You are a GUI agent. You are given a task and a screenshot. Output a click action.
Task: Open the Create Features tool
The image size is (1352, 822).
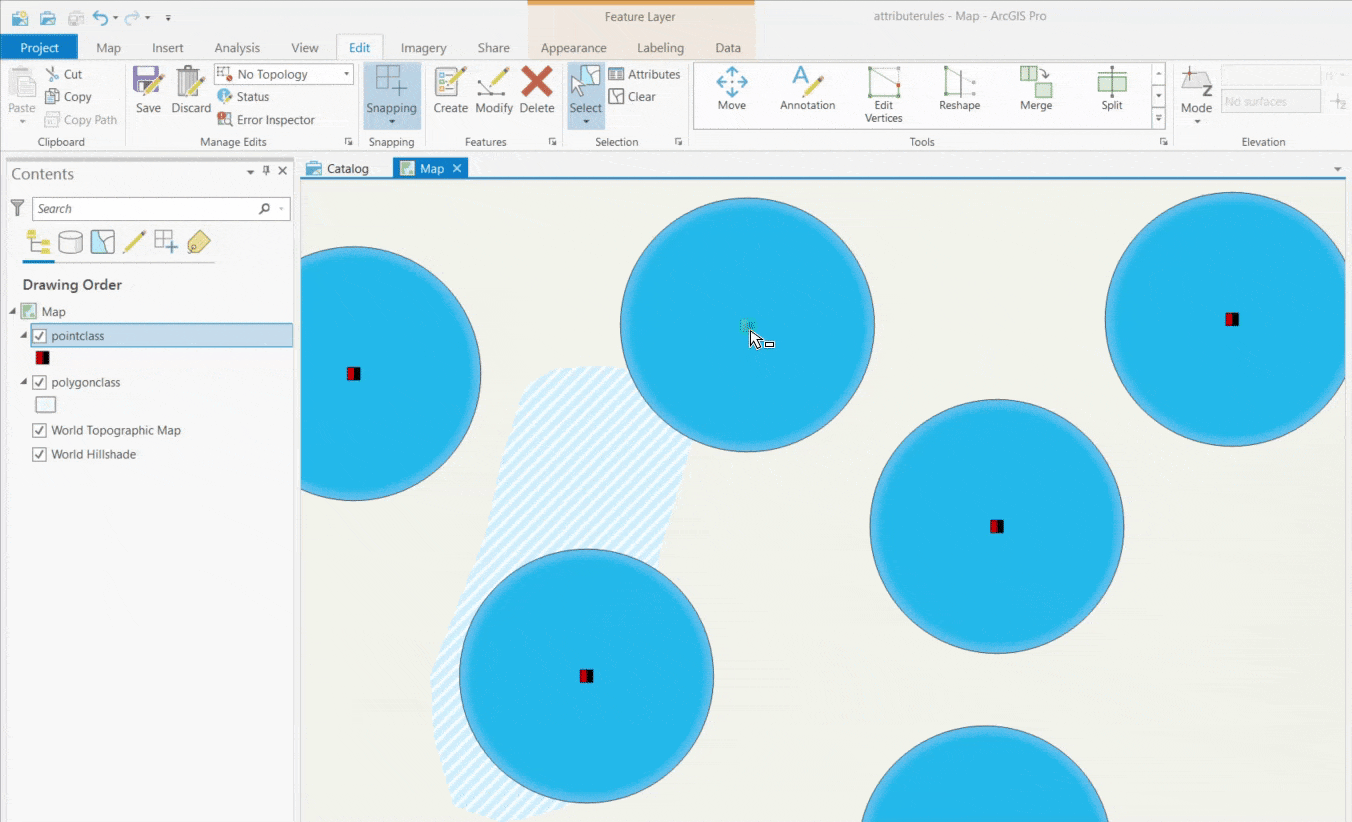point(450,90)
